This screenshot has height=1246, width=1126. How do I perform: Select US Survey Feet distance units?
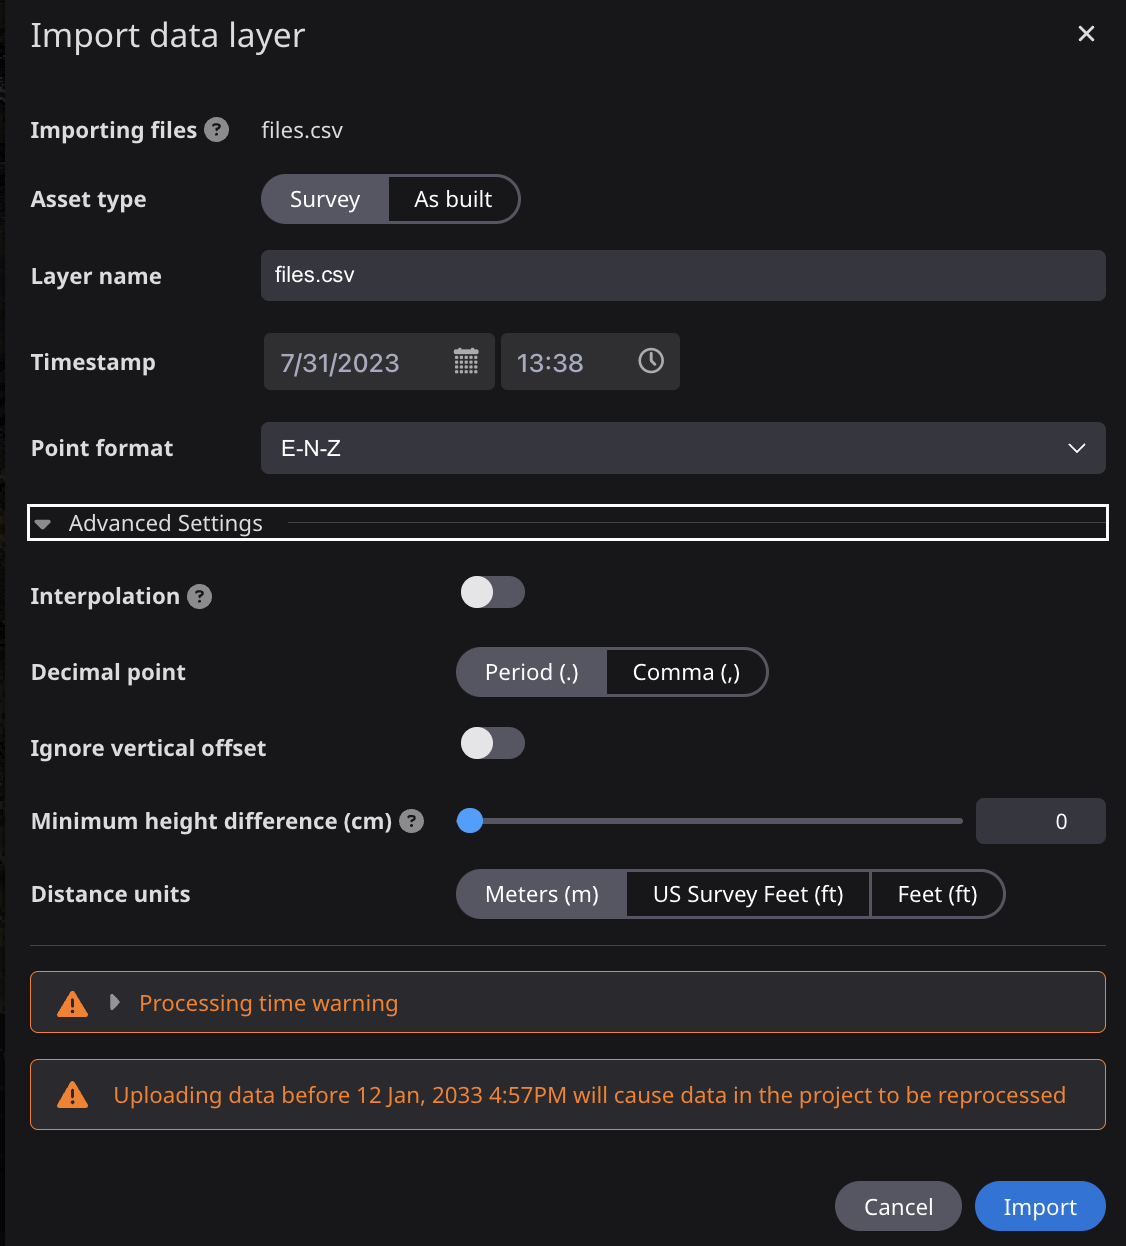[747, 894]
